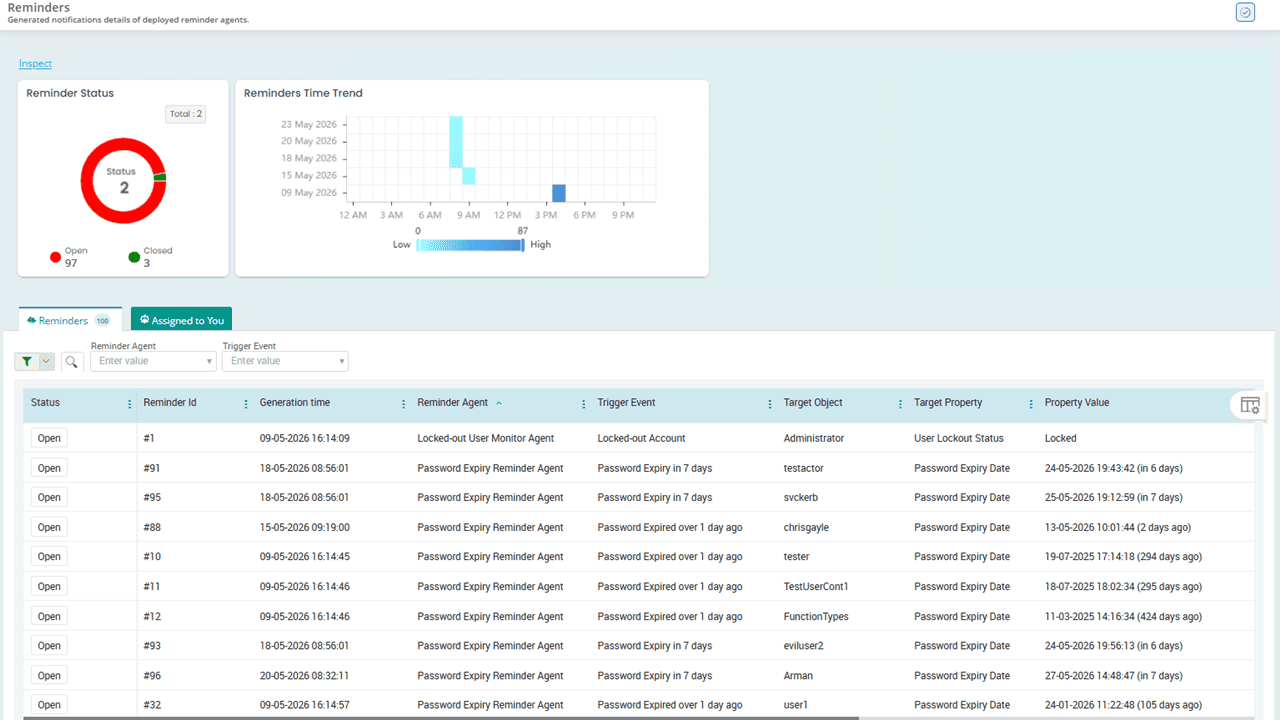This screenshot has width=1280, height=720.
Task: Click the Open button for reminder #88
Action: point(49,527)
